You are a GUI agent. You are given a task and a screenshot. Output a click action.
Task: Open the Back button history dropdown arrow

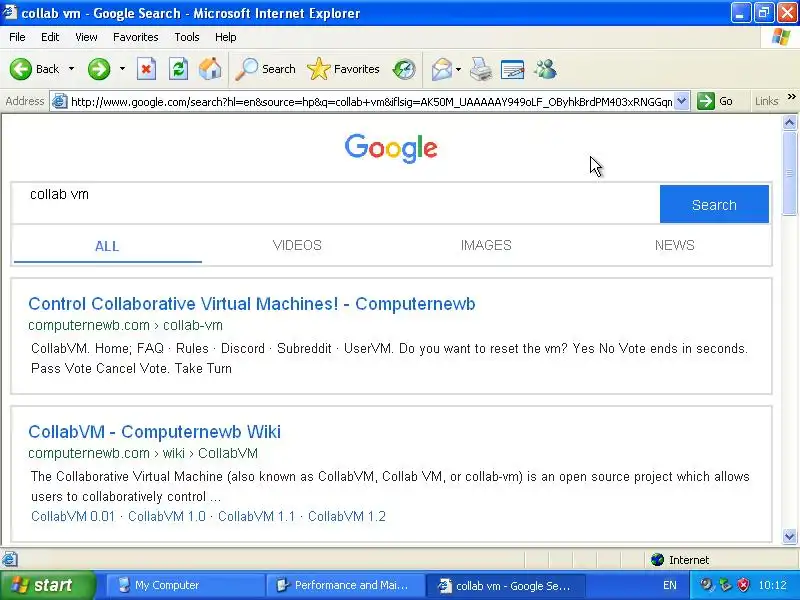(71, 69)
